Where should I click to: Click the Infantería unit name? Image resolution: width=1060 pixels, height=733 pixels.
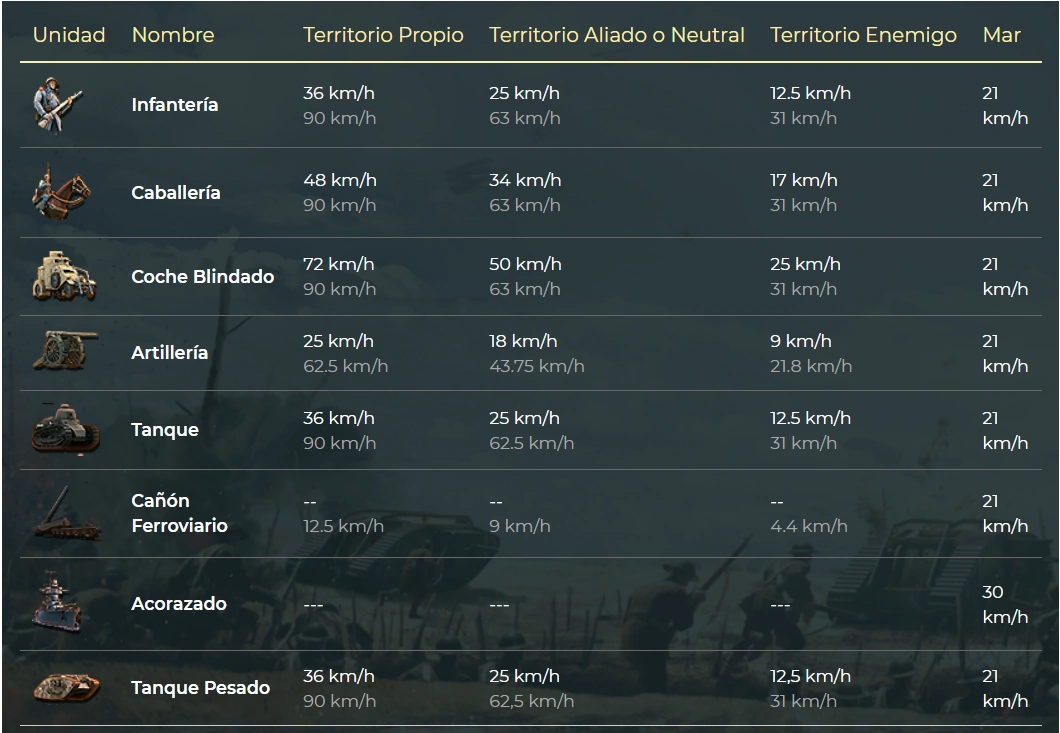(x=175, y=105)
